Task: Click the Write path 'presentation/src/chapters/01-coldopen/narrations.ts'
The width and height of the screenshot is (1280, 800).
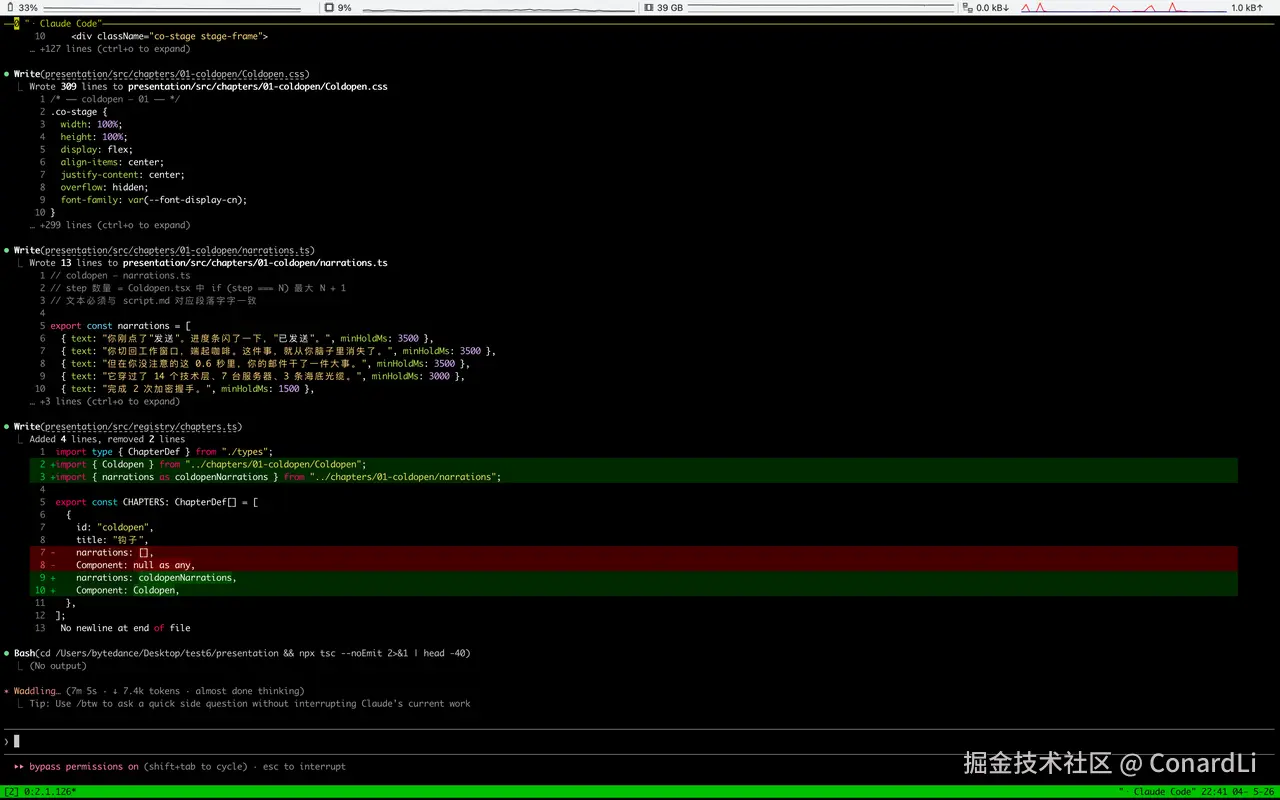Action: (176, 250)
